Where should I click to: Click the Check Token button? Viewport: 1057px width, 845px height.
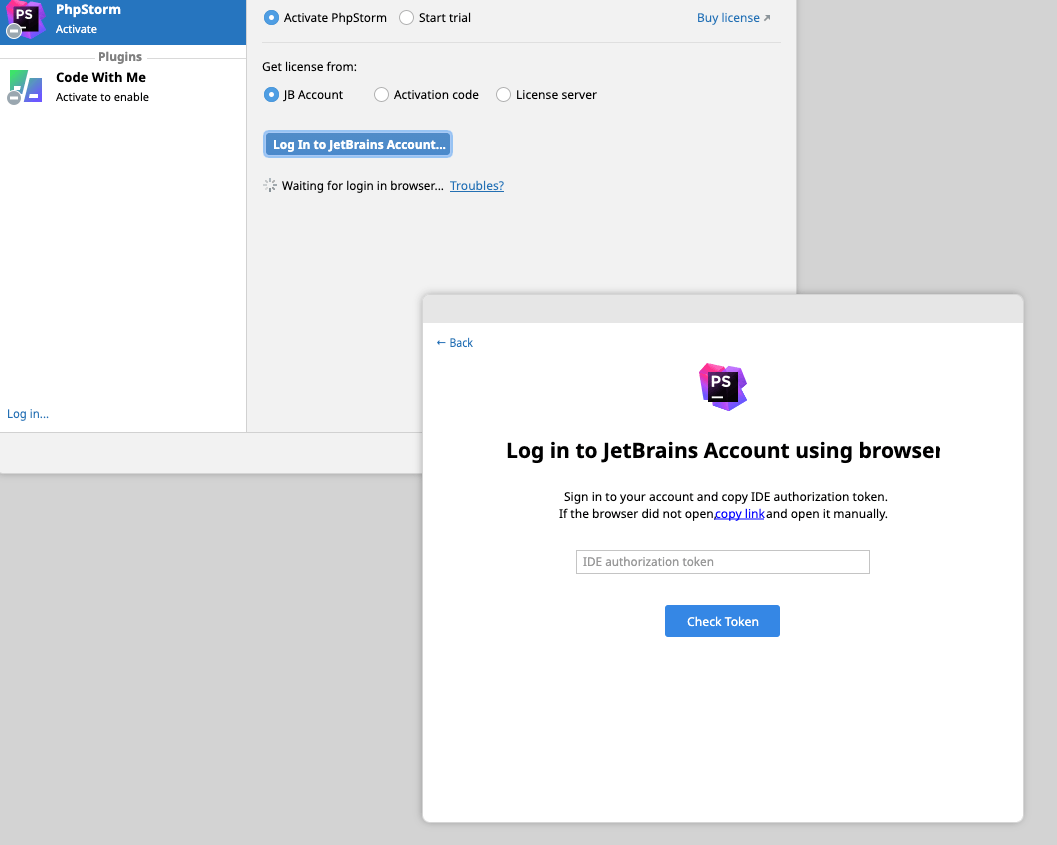(722, 621)
